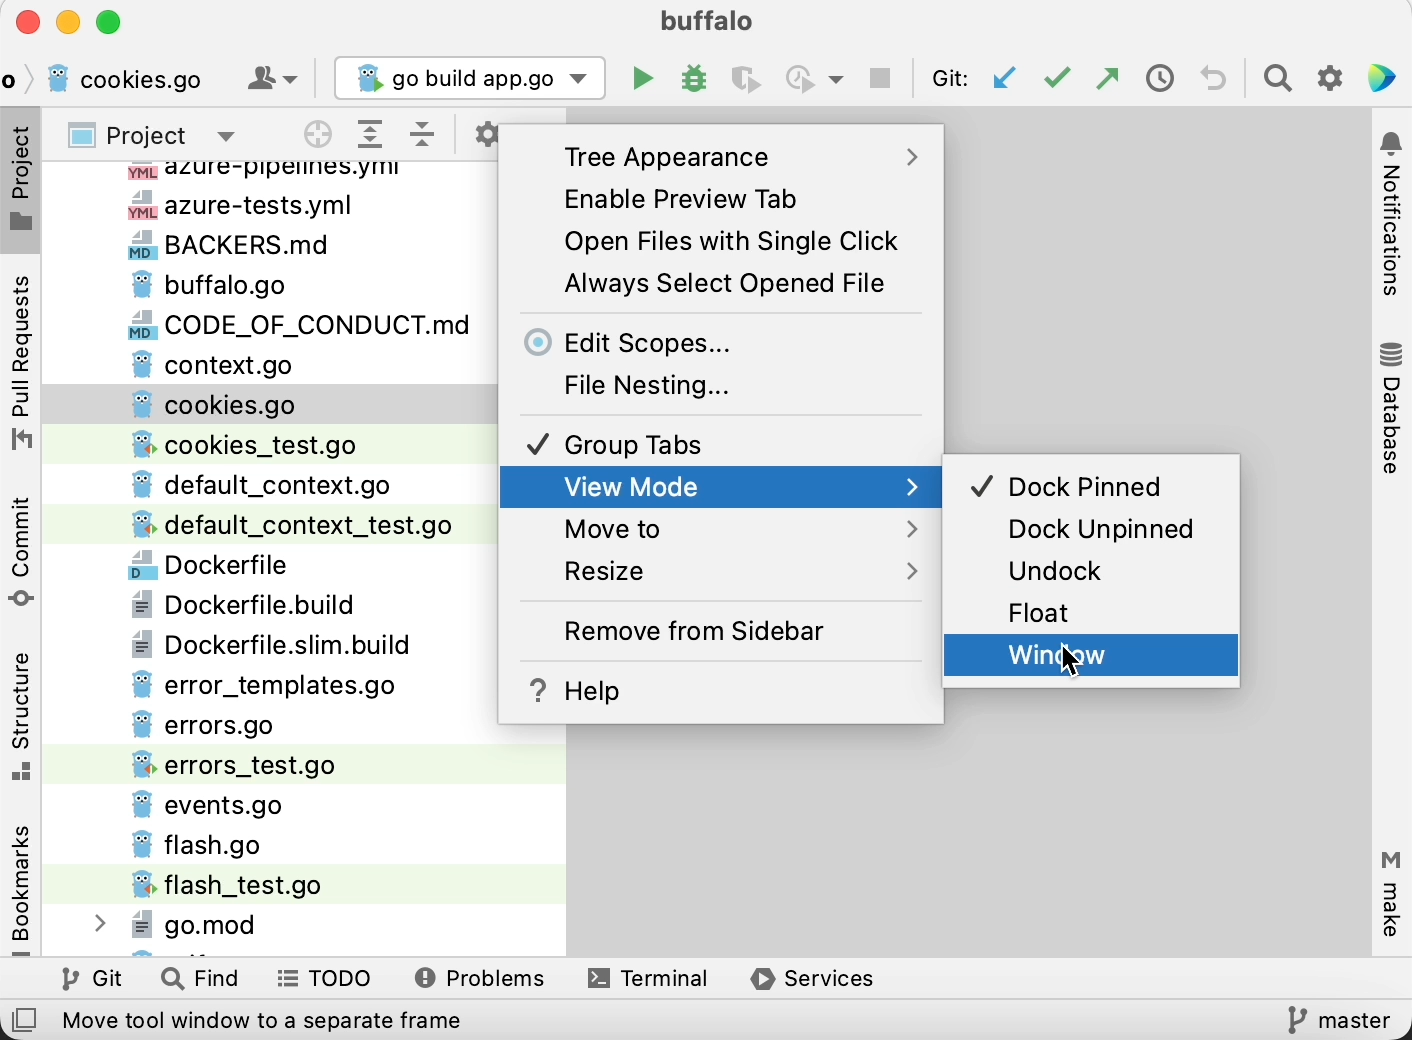
Task: Select buffalo.go in Project tree
Action: 270,285
